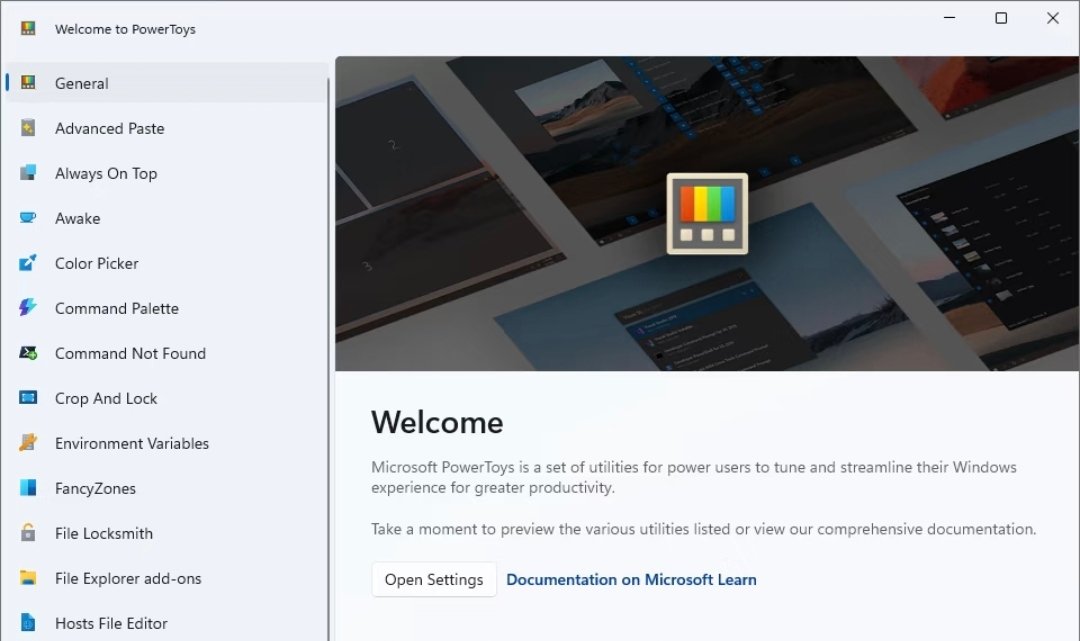This screenshot has width=1080, height=641.
Task: Click the File Locksmith padlock icon
Action: pos(28,533)
